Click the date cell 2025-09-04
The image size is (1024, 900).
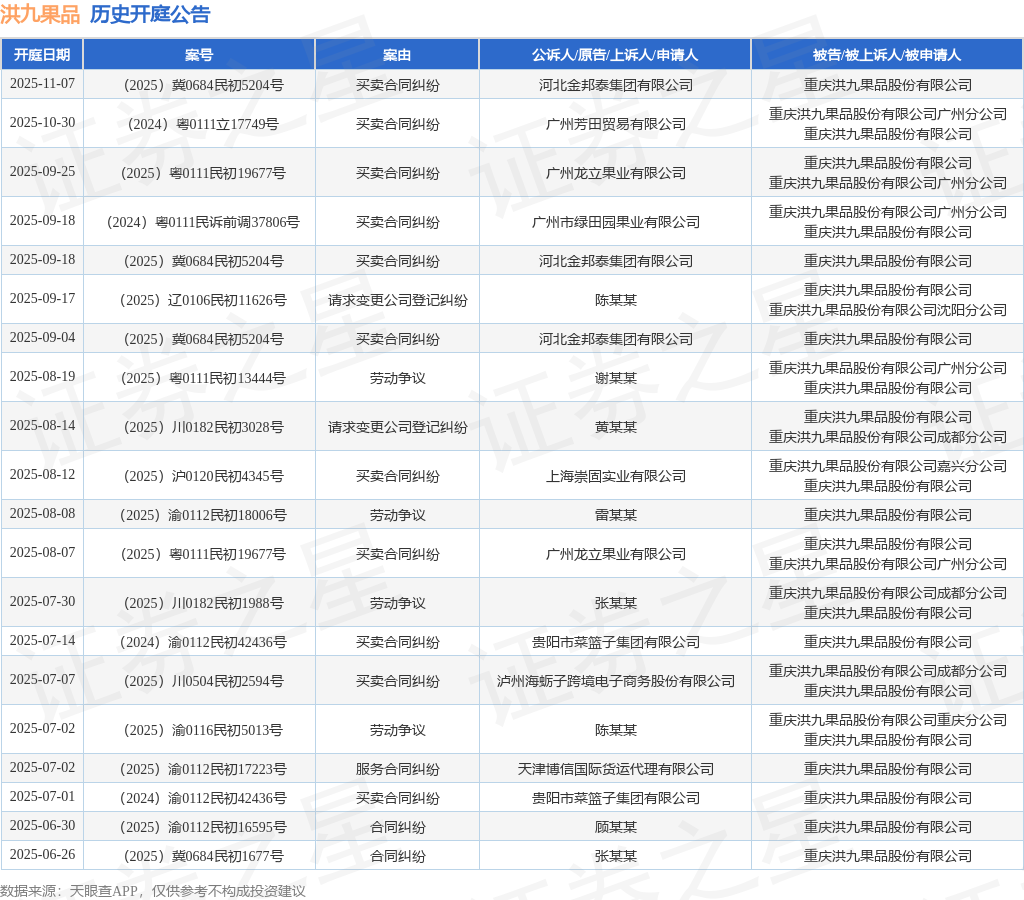(42, 338)
